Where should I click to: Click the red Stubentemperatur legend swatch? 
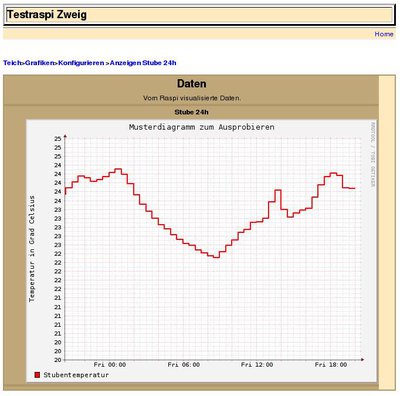tap(37, 375)
